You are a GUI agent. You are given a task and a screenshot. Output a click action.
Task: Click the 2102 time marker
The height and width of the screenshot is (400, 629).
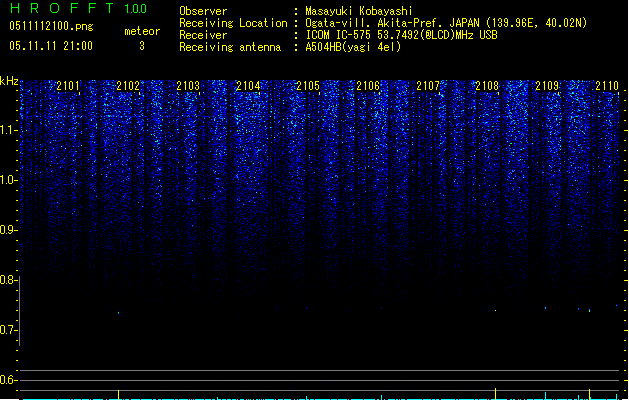point(128,86)
